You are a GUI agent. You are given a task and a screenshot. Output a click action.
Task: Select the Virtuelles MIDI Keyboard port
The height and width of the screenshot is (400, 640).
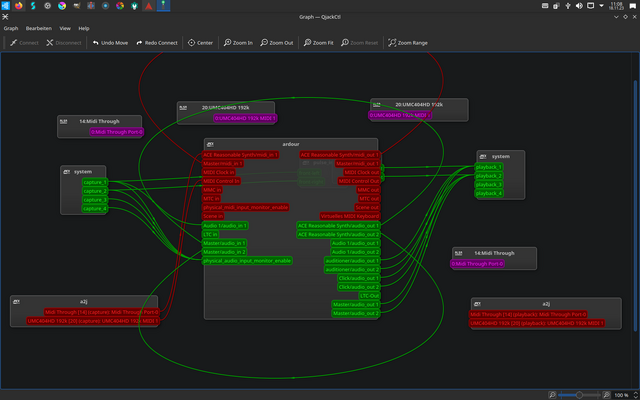[x=350, y=216]
